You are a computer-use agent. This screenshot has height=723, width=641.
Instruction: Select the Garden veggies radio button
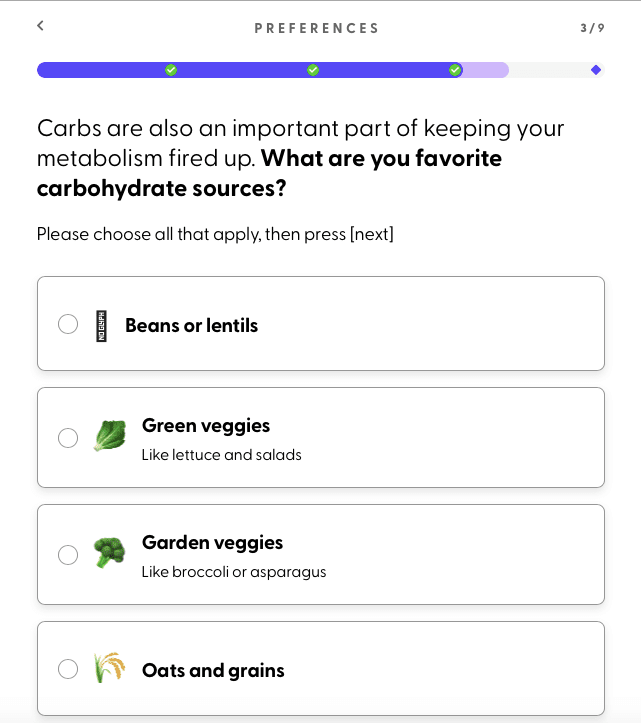pyautogui.click(x=68, y=554)
